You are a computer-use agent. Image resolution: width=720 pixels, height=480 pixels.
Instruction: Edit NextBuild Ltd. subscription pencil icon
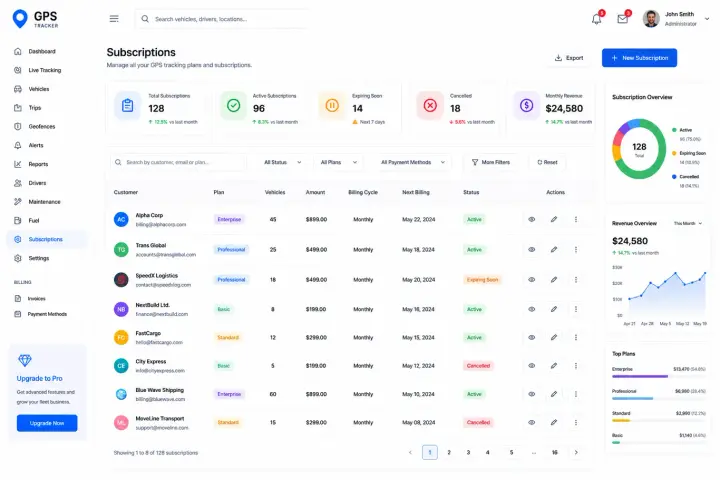pyautogui.click(x=554, y=310)
